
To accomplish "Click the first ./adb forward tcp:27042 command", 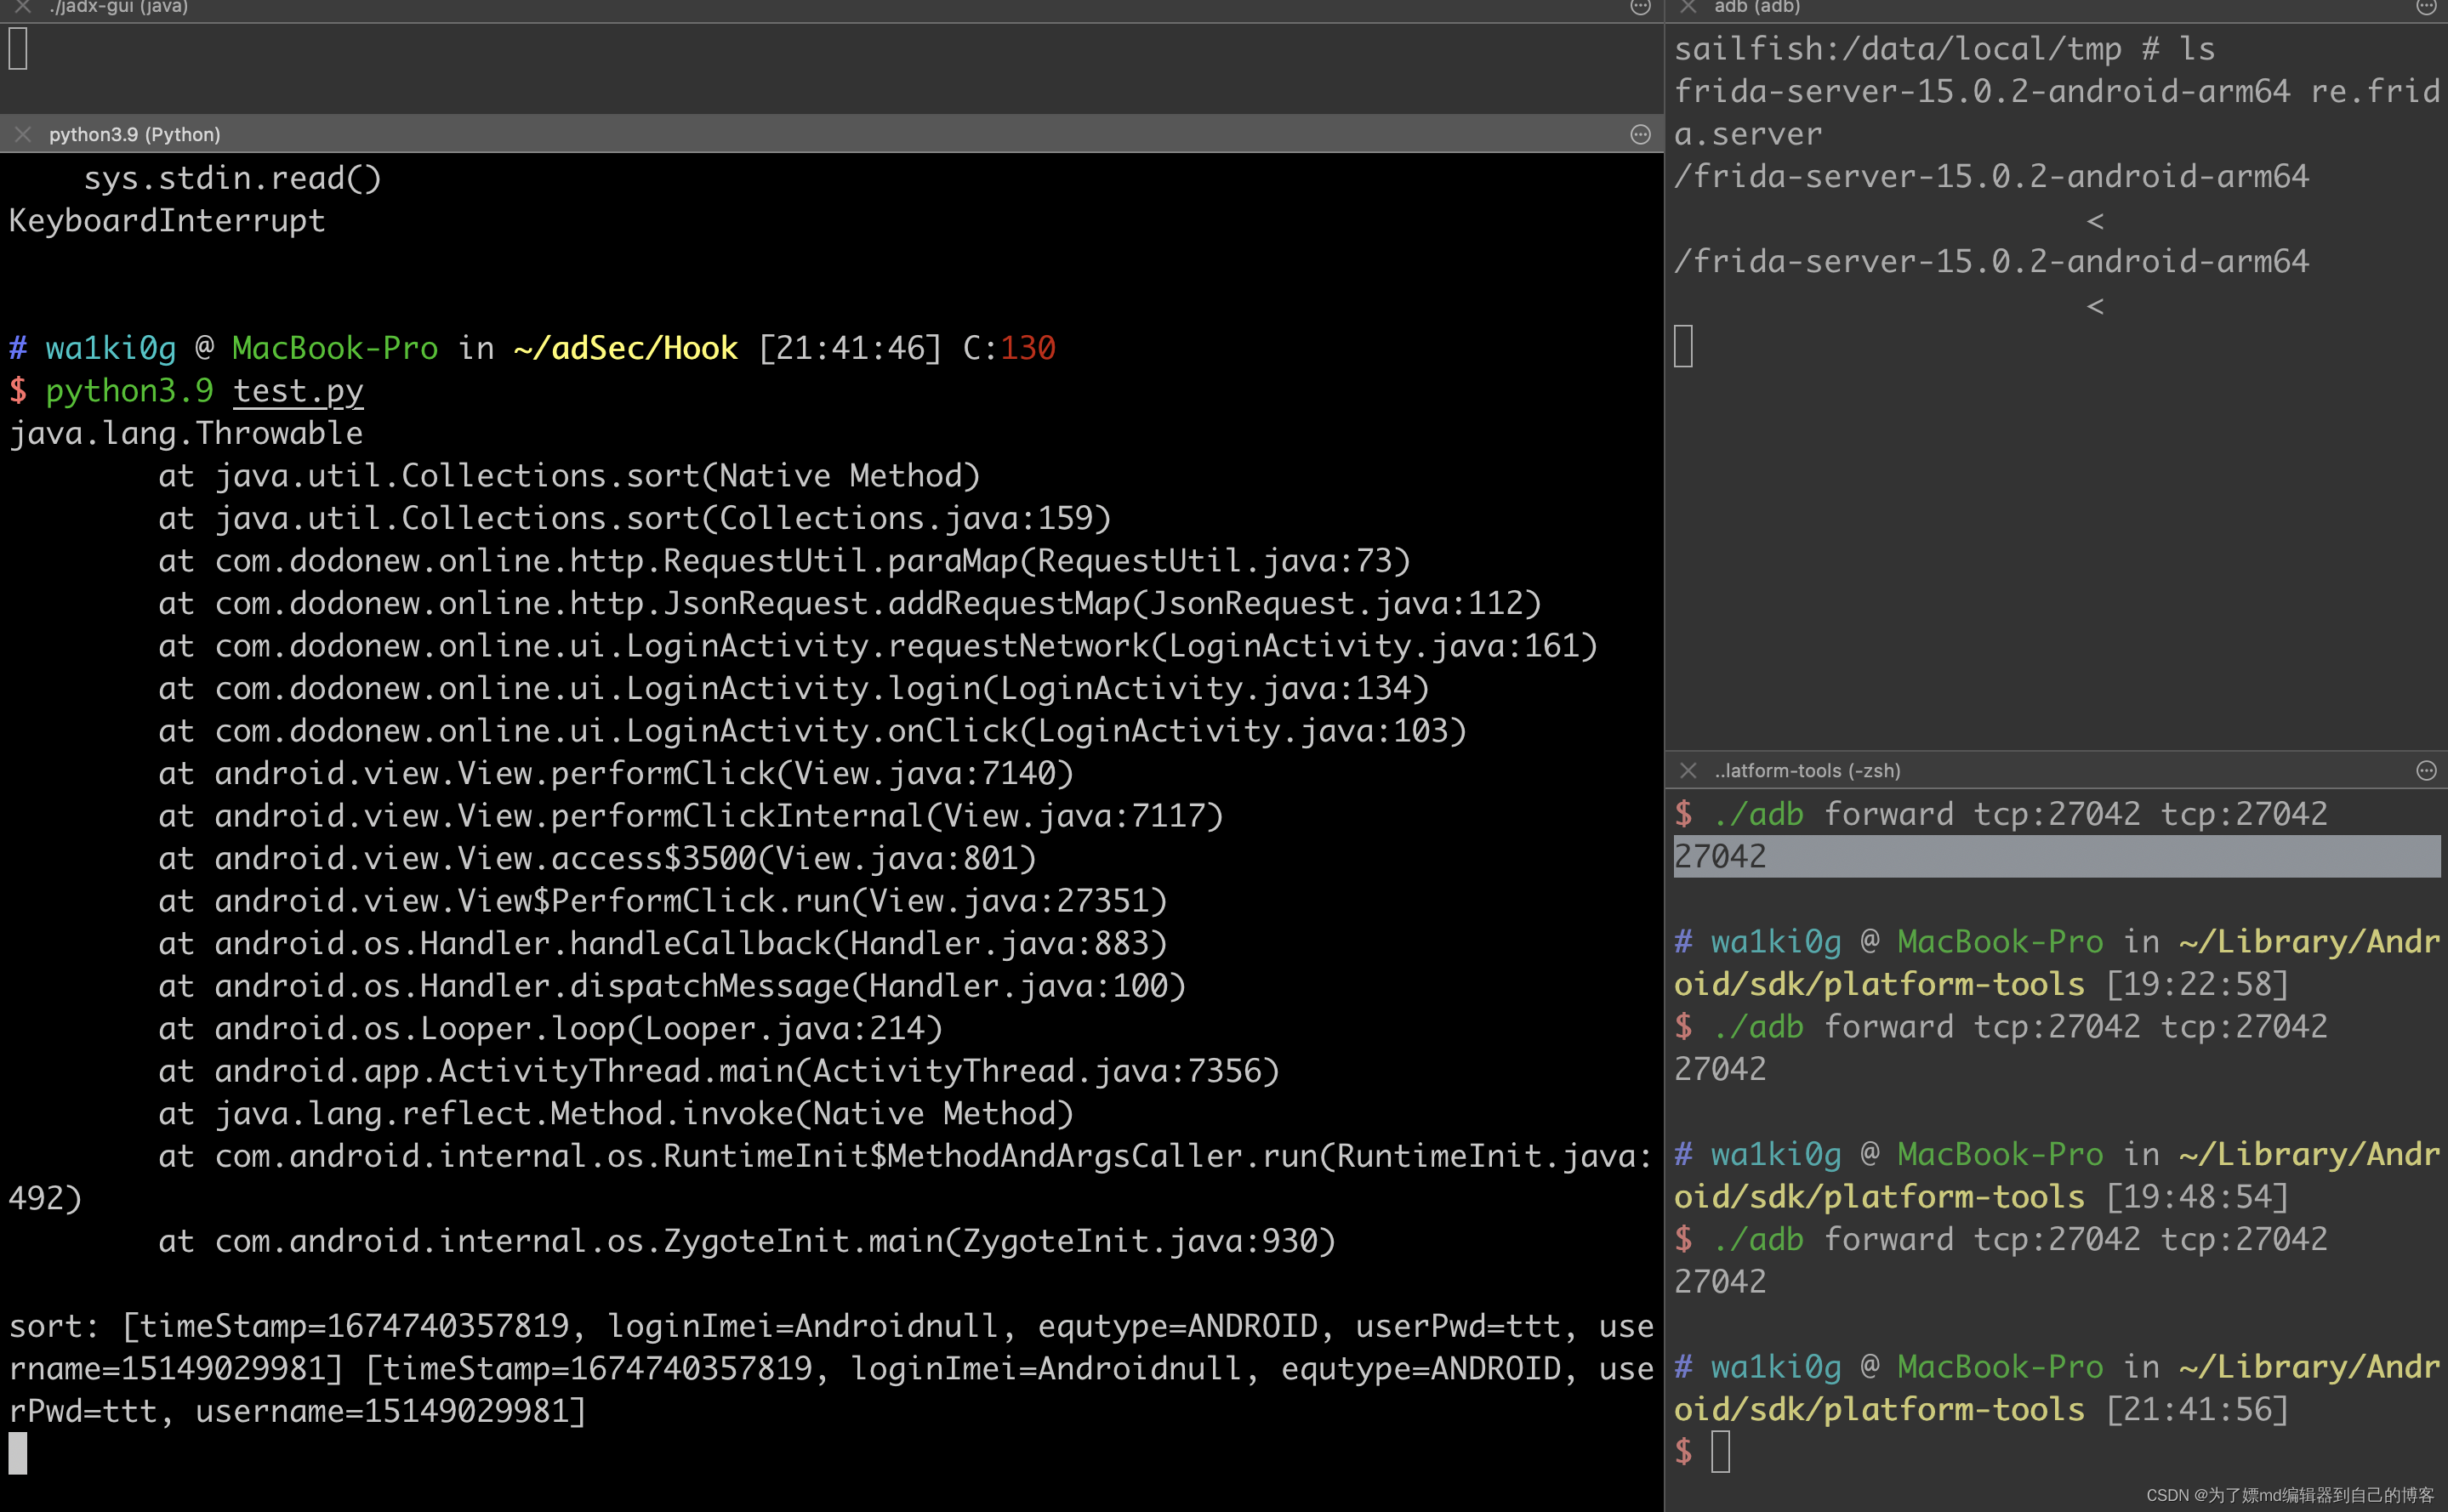I will click(2020, 814).
